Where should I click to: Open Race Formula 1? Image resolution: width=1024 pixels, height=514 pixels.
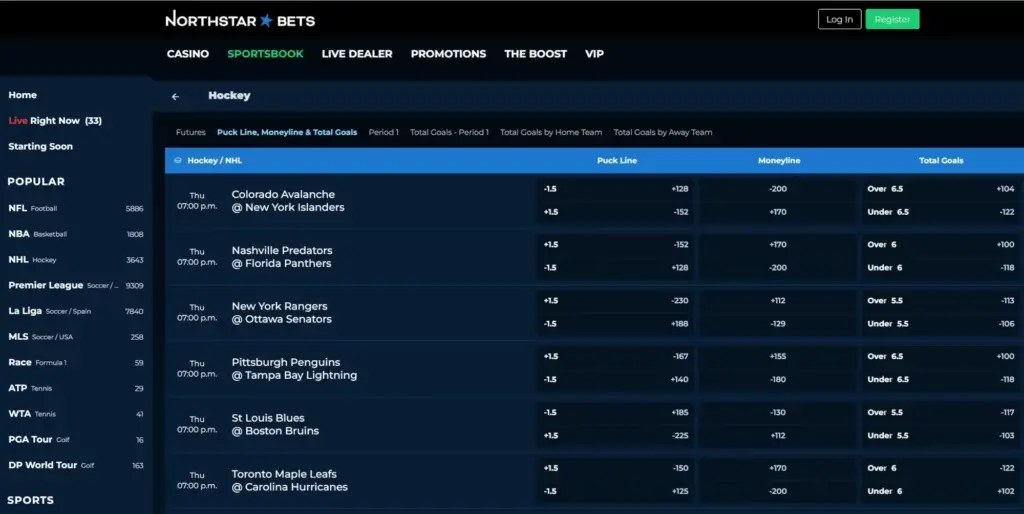click(76, 362)
